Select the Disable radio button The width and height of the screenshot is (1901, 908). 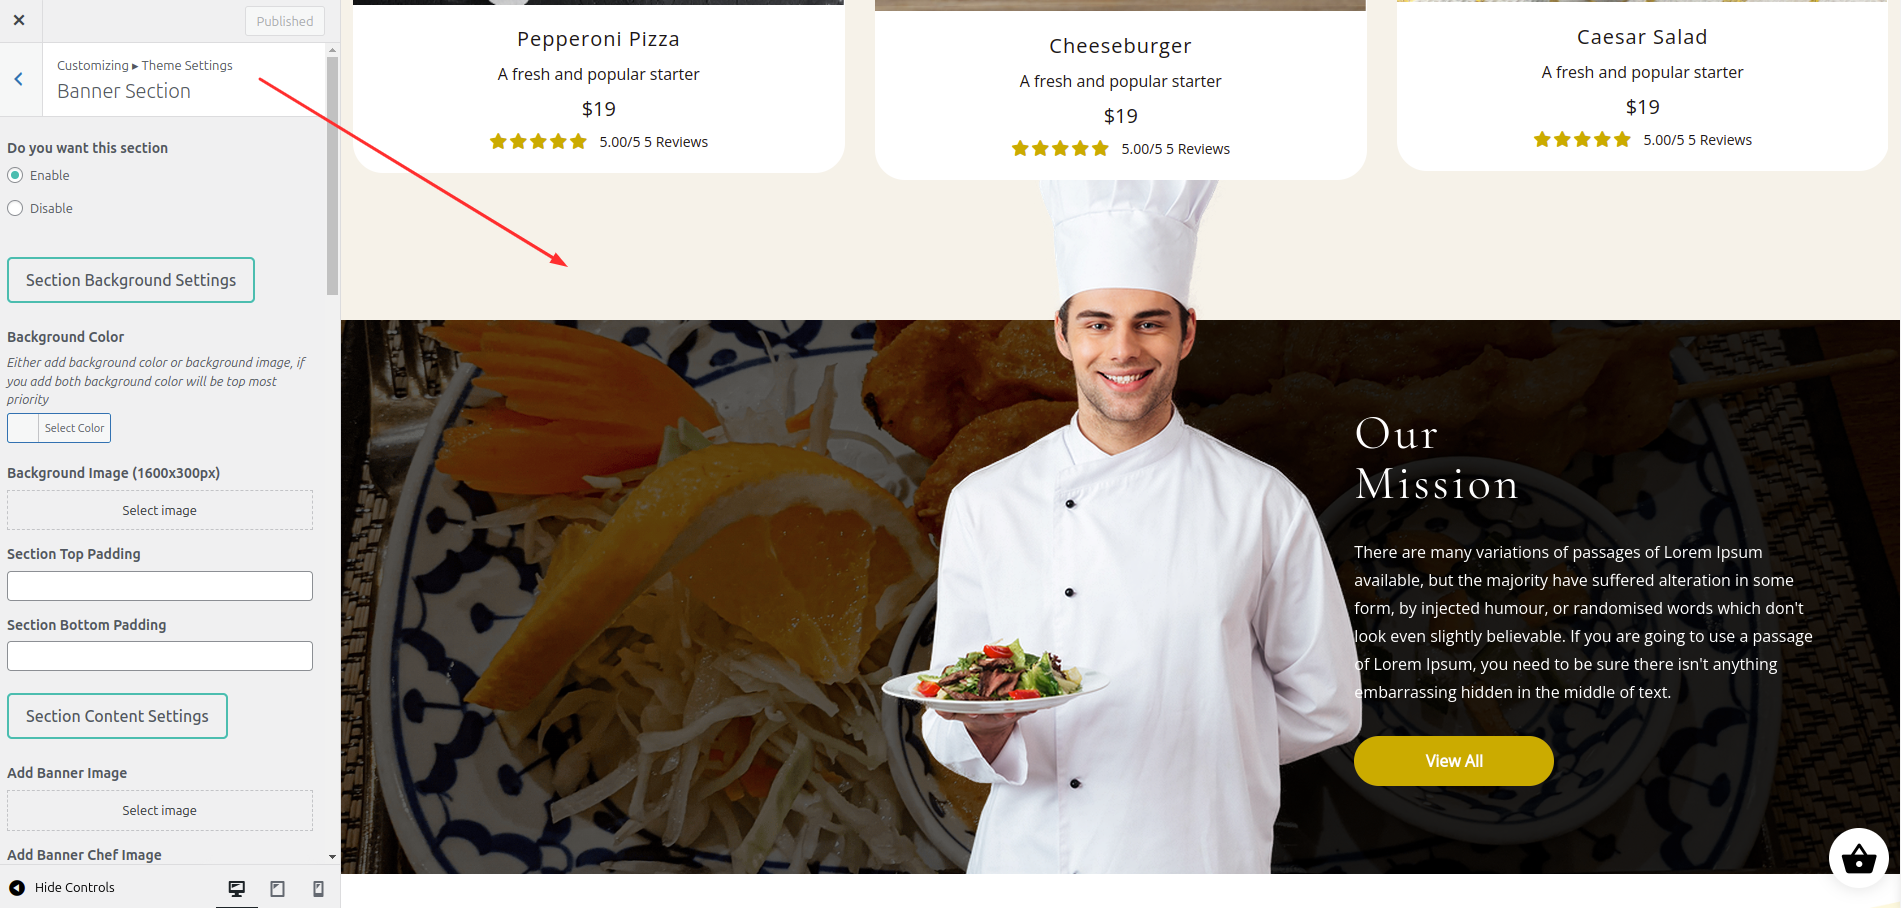pyautogui.click(x=15, y=208)
